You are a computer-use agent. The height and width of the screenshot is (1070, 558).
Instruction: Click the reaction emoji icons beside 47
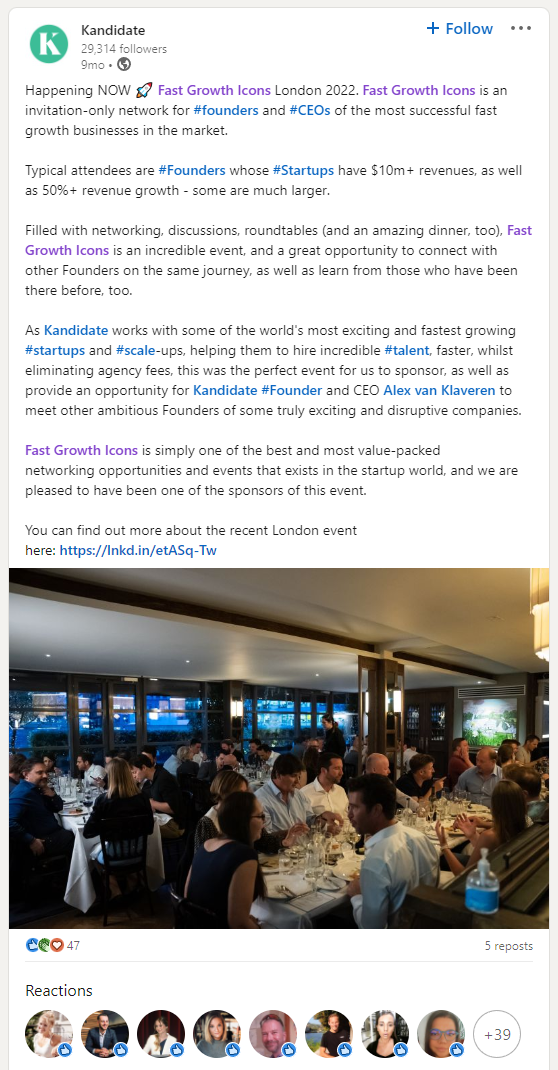44,945
